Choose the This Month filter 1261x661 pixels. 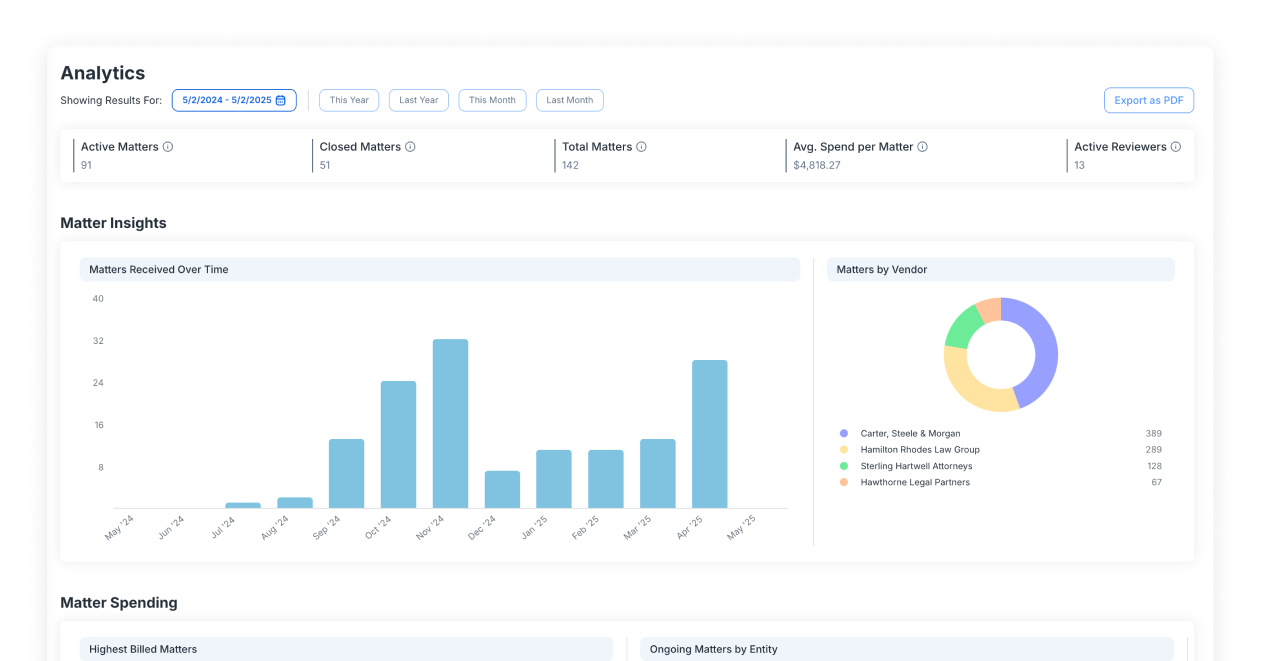pos(492,100)
